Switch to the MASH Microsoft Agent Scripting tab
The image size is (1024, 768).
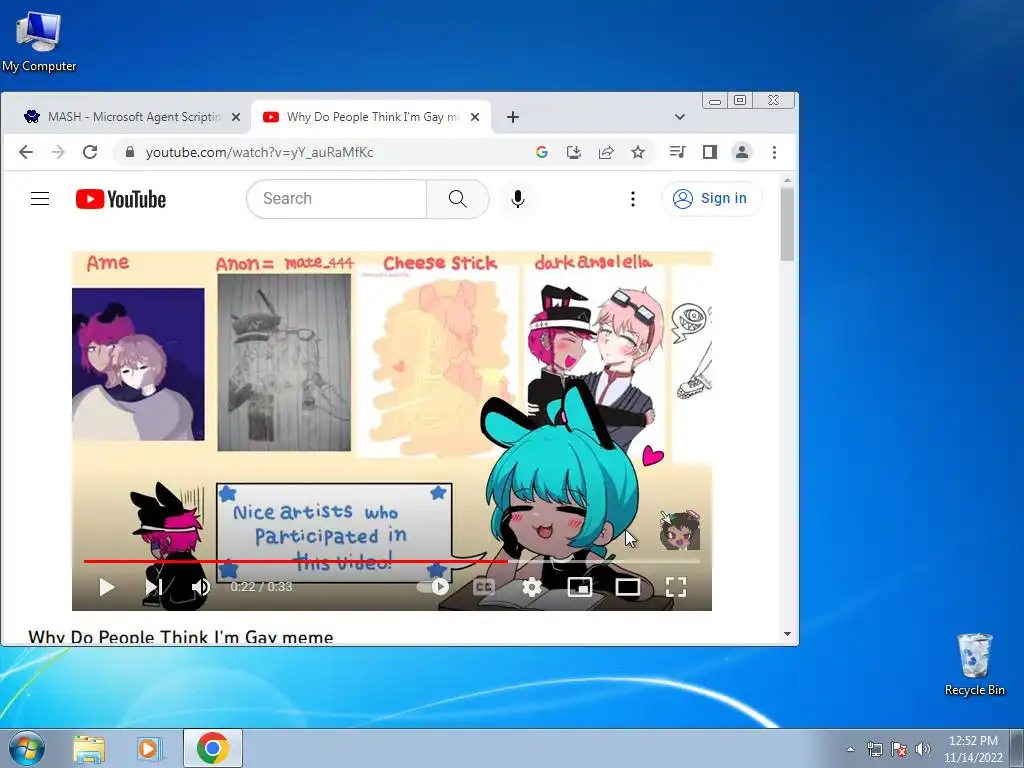tap(133, 117)
